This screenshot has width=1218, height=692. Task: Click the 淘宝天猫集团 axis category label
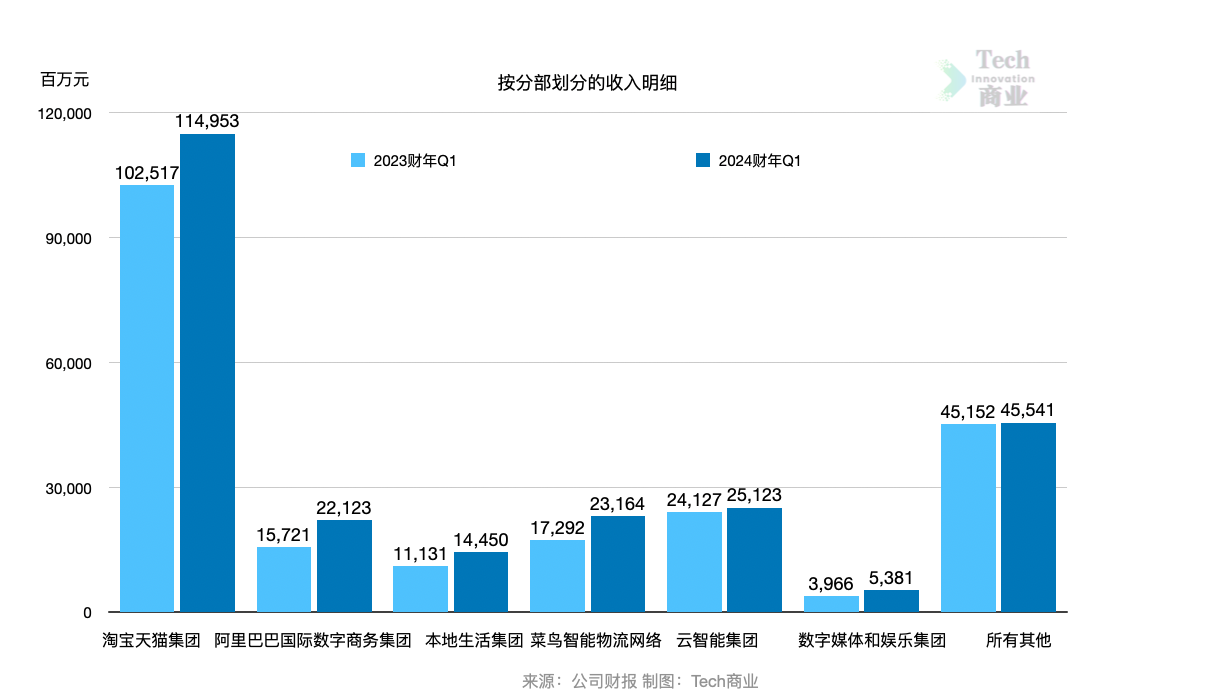pyautogui.click(x=151, y=640)
